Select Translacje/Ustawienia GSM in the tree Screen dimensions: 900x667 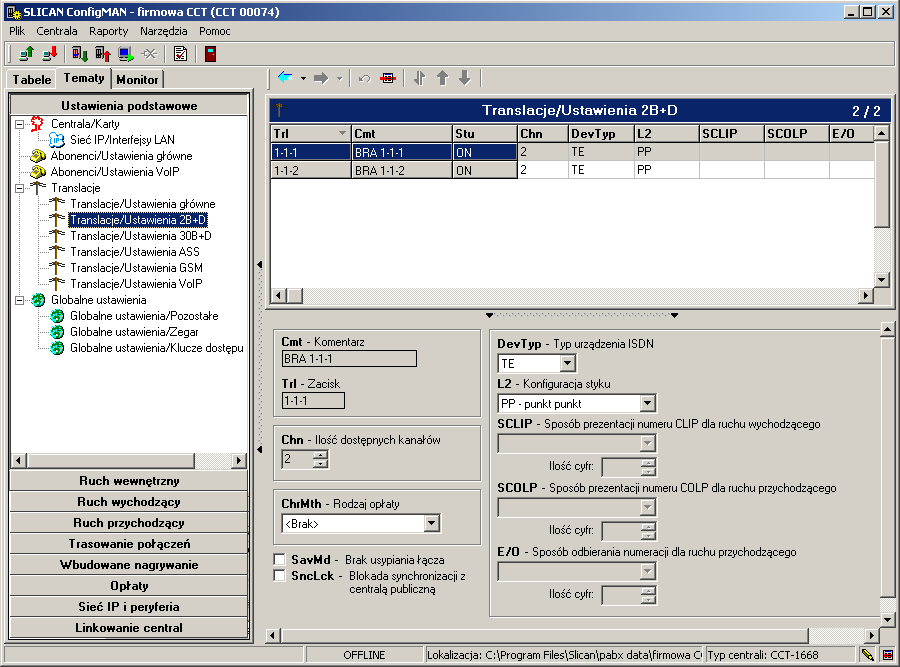point(137,268)
